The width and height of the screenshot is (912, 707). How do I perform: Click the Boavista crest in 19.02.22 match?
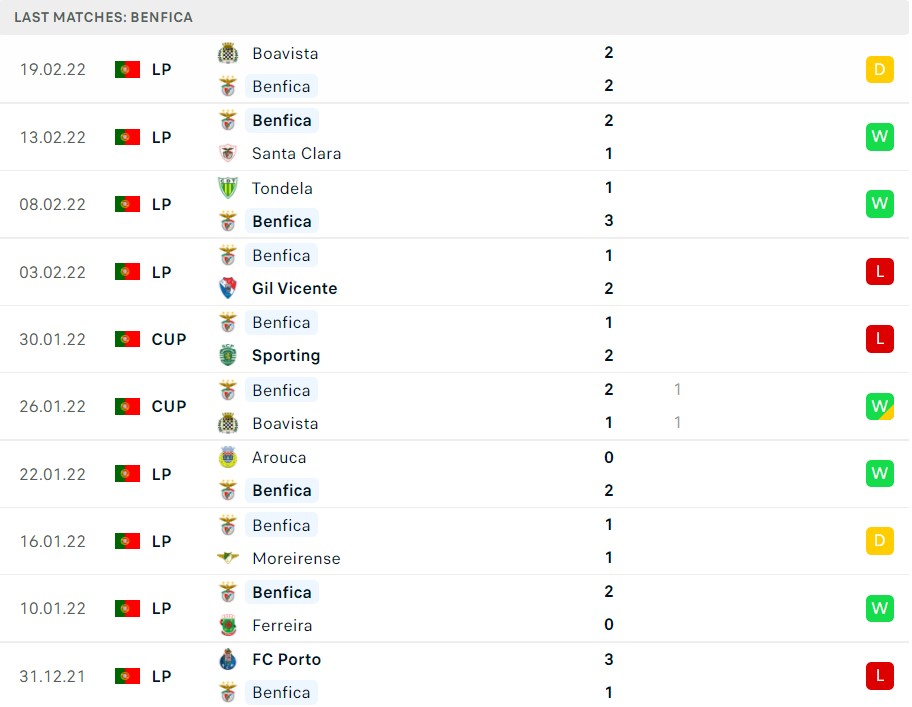coord(227,53)
